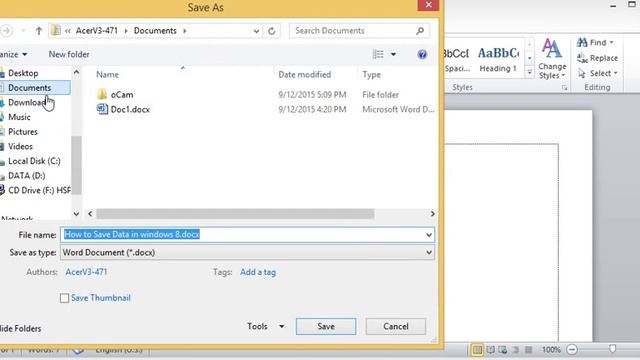The image size is (640, 360).
Task: Open the oCam folder icon
Action: pyautogui.click(x=102, y=94)
